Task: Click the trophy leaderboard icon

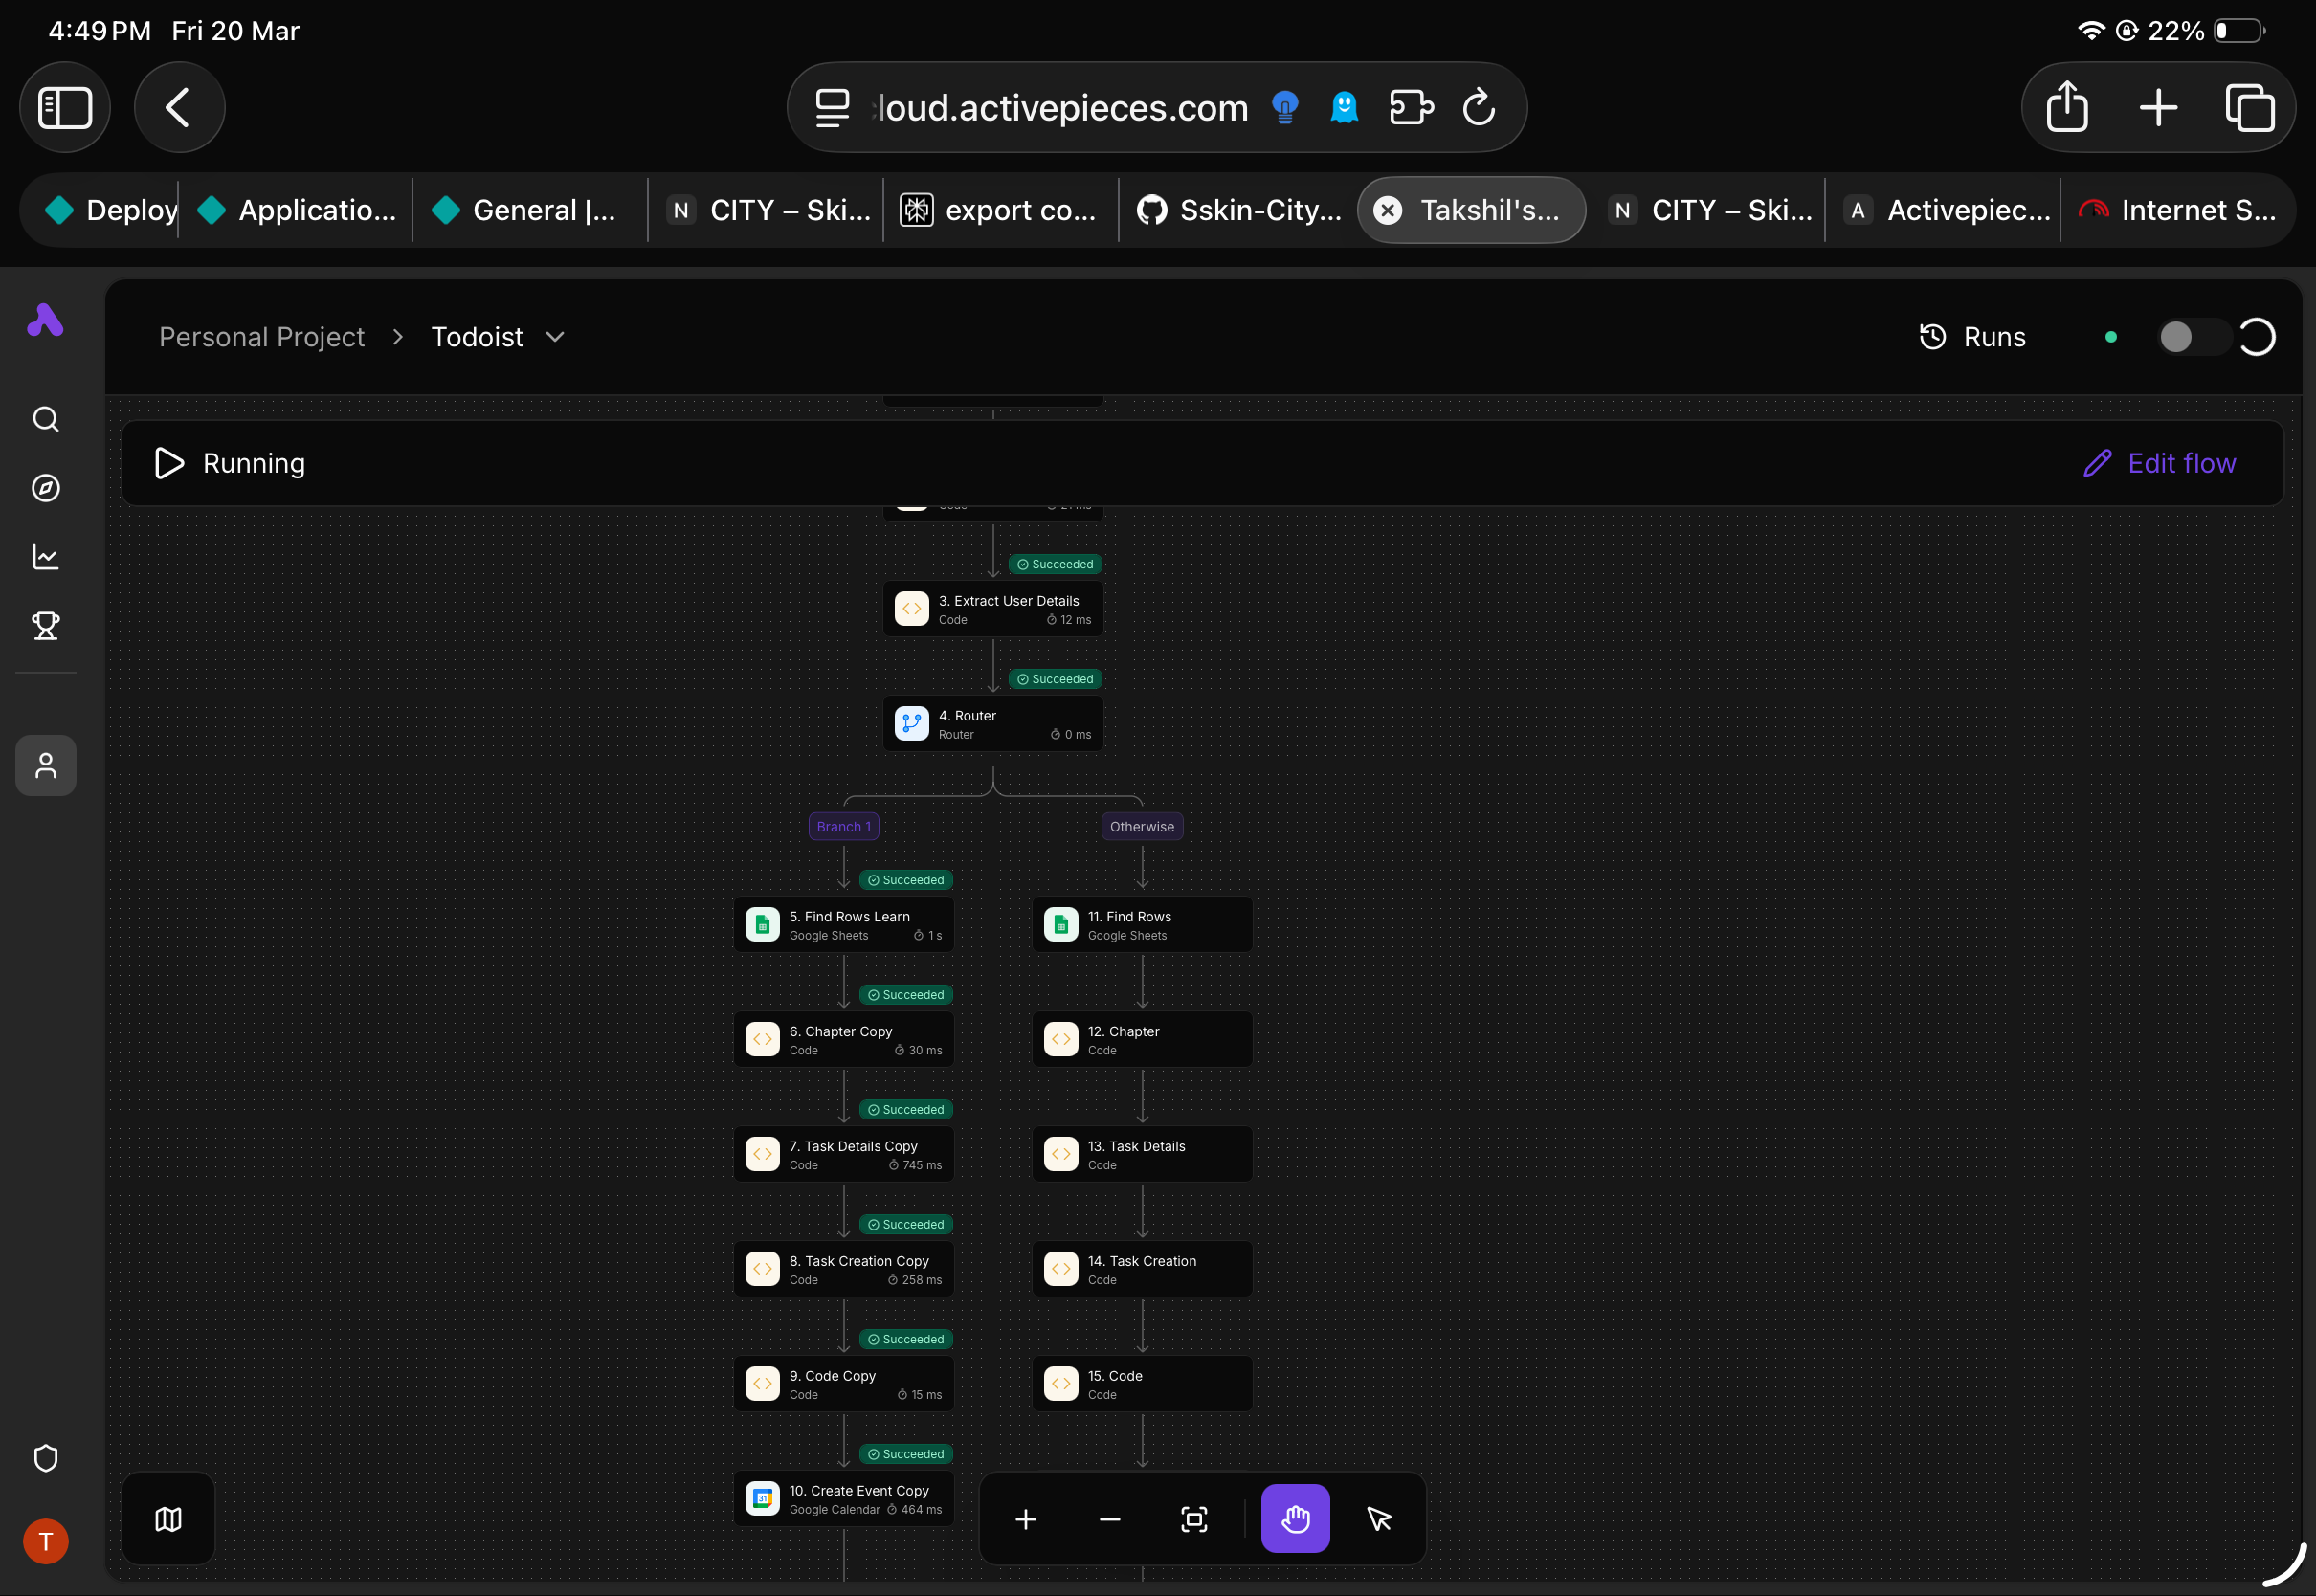Action: [x=46, y=626]
